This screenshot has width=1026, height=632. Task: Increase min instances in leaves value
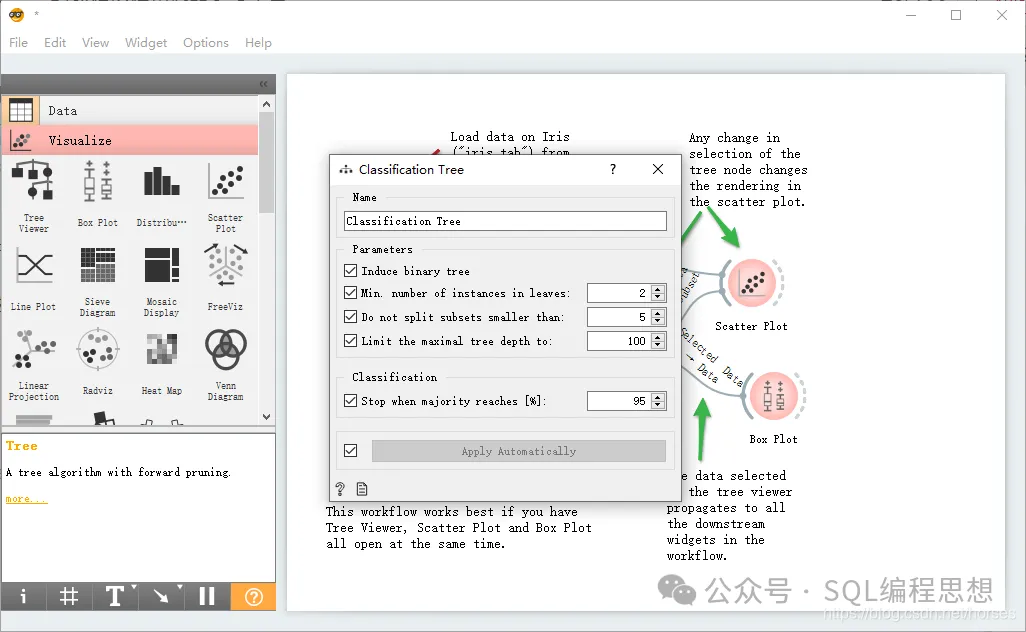[x=659, y=289]
